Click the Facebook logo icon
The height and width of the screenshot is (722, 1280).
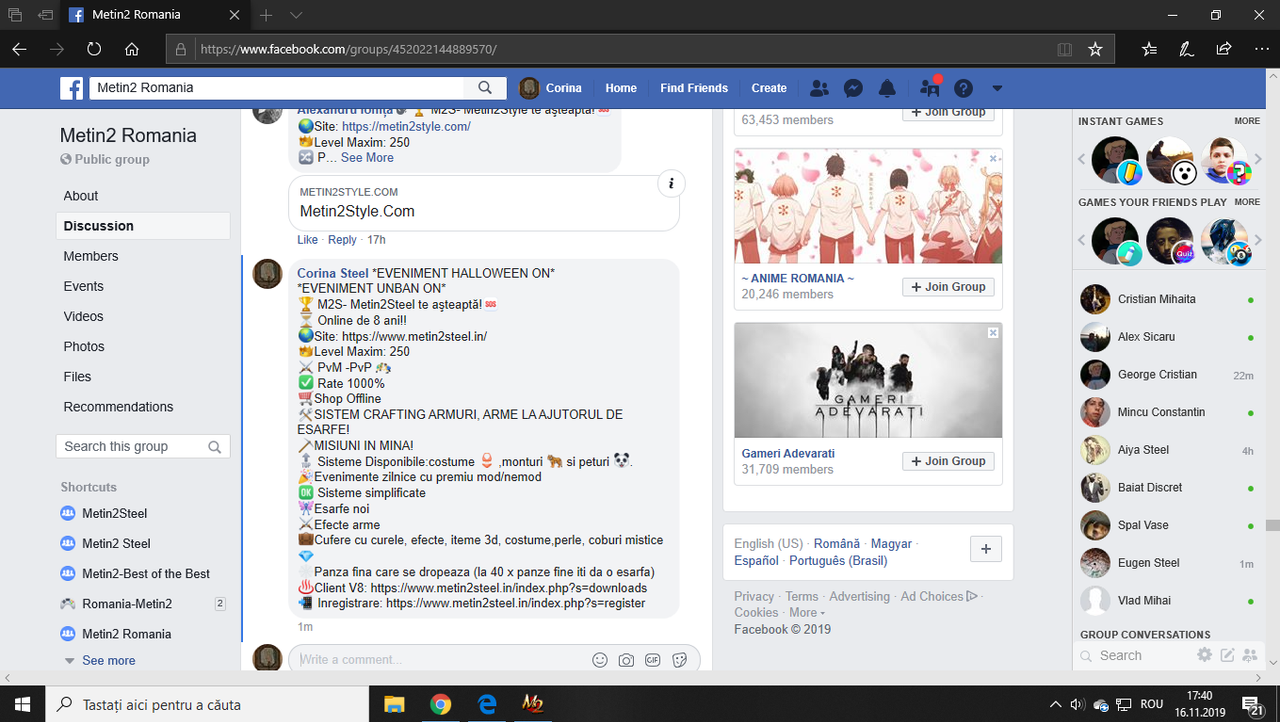[x=71, y=88]
